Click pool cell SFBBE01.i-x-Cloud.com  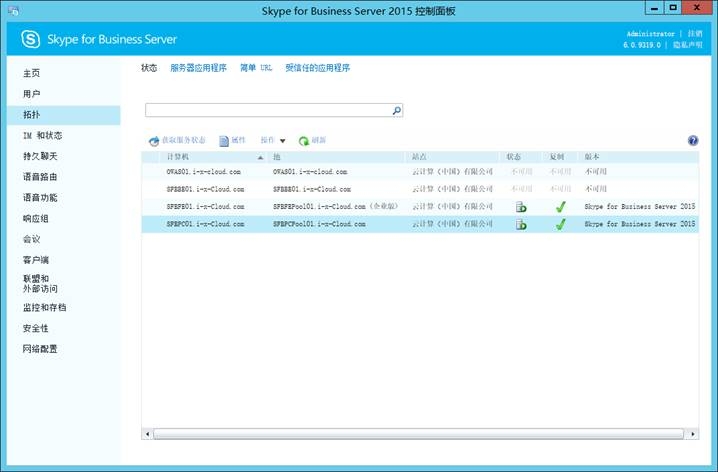(312, 190)
